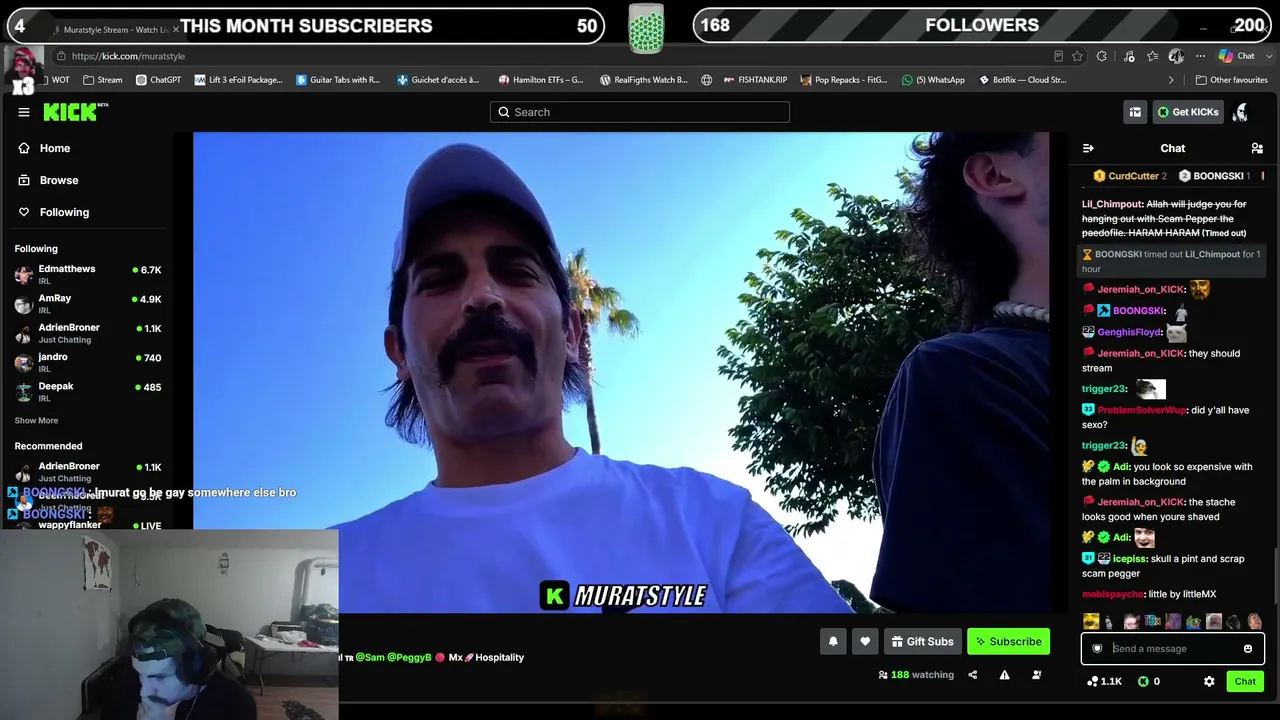This screenshot has width=1280, height=720.
Task: Click the shield identity icon in chat input
Action: click(x=1097, y=649)
